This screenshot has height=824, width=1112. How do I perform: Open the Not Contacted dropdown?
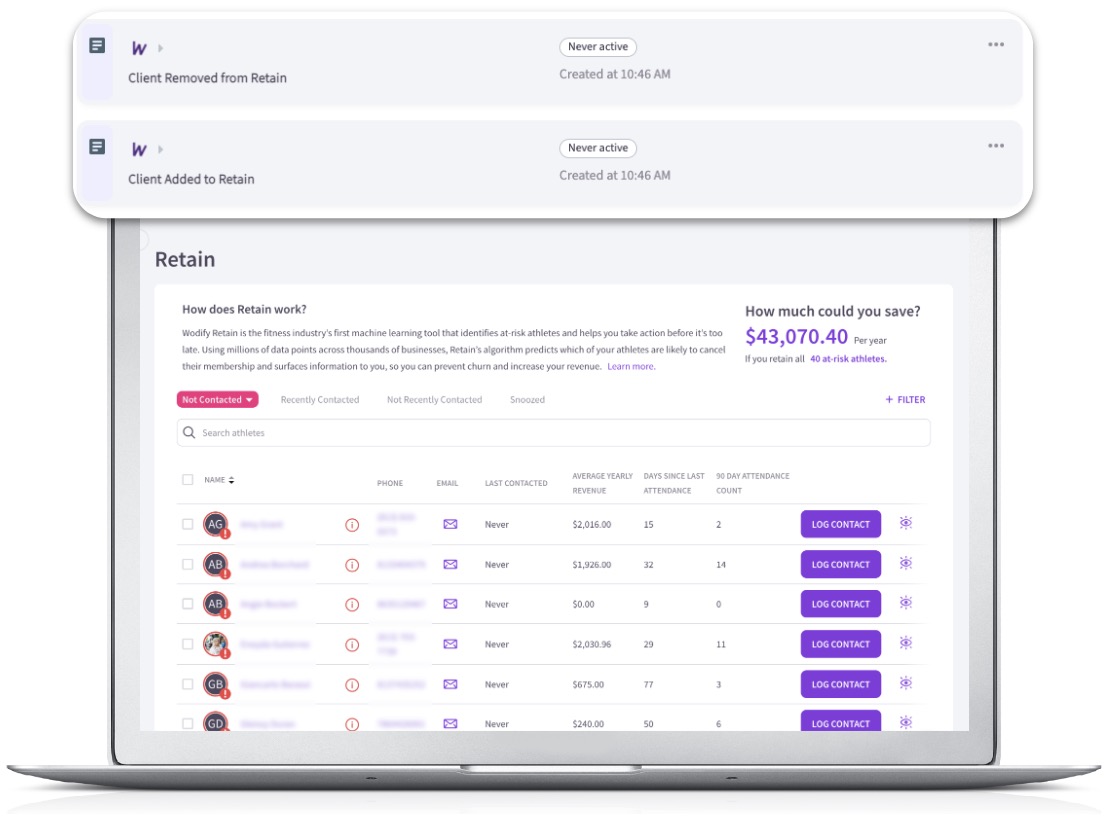point(217,400)
